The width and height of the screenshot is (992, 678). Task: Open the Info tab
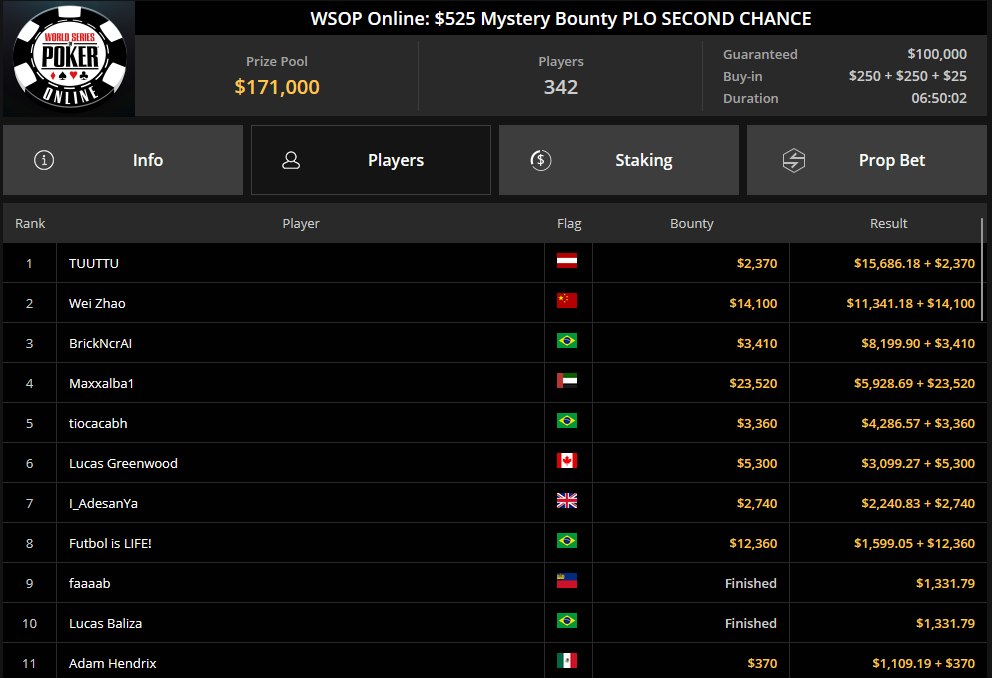[123, 160]
